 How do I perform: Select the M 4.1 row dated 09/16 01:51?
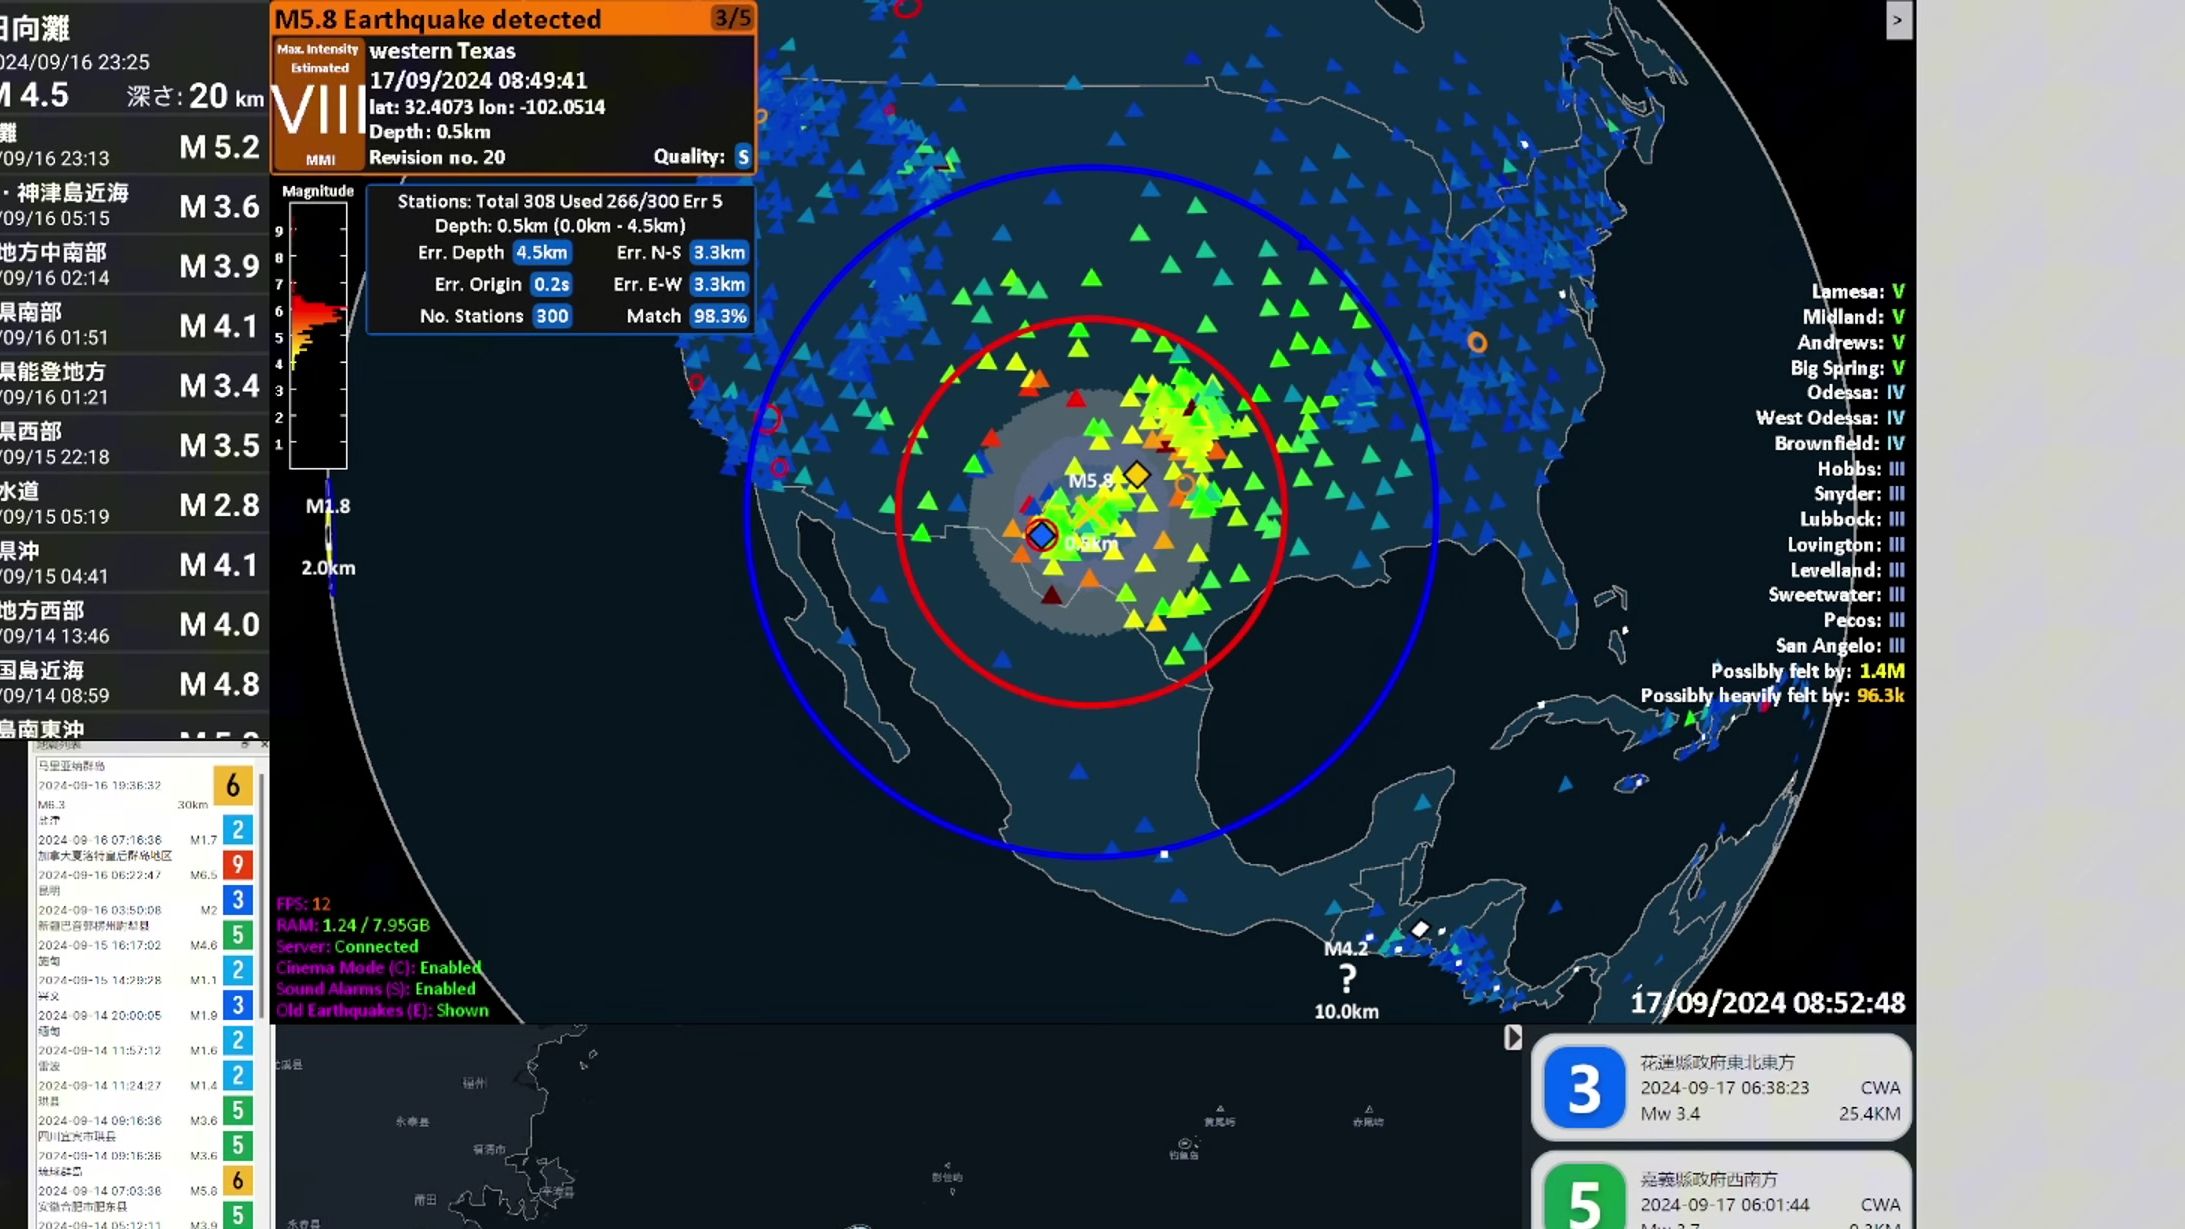[x=134, y=325]
